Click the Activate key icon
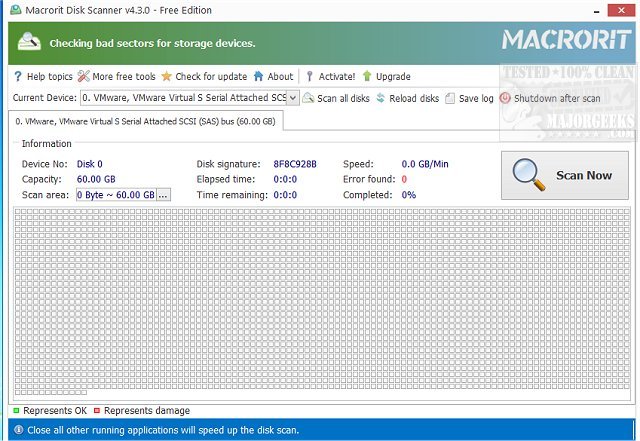The height and width of the screenshot is (441, 640). click(309, 76)
